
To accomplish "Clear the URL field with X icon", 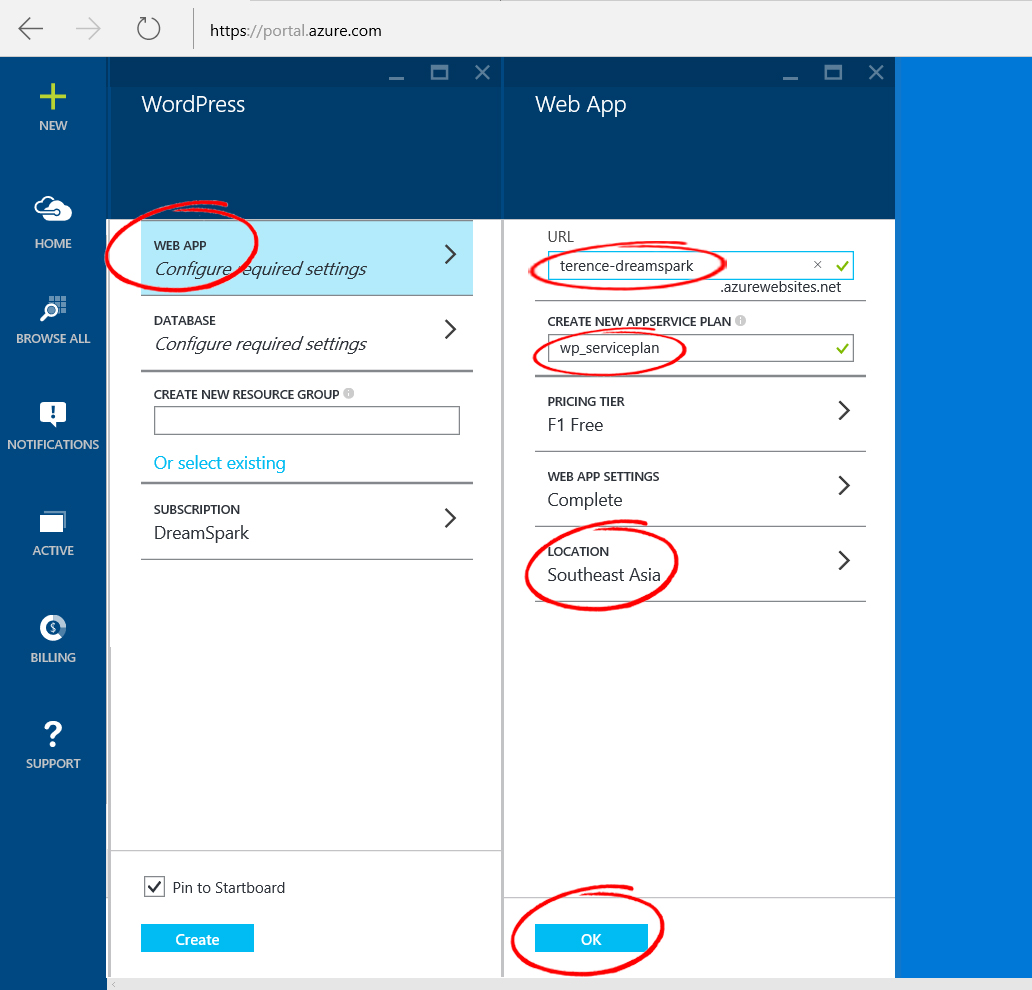I will [x=817, y=265].
